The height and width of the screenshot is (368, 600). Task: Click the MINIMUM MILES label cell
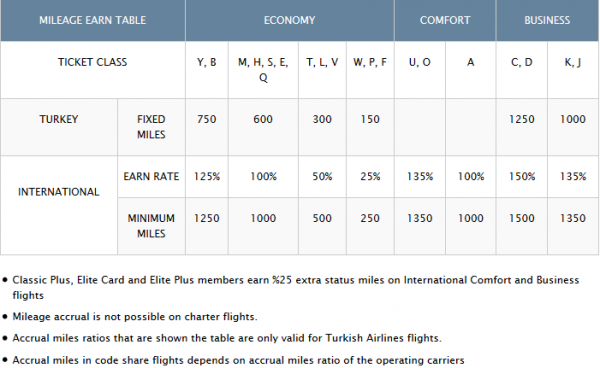tap(151, 226)
